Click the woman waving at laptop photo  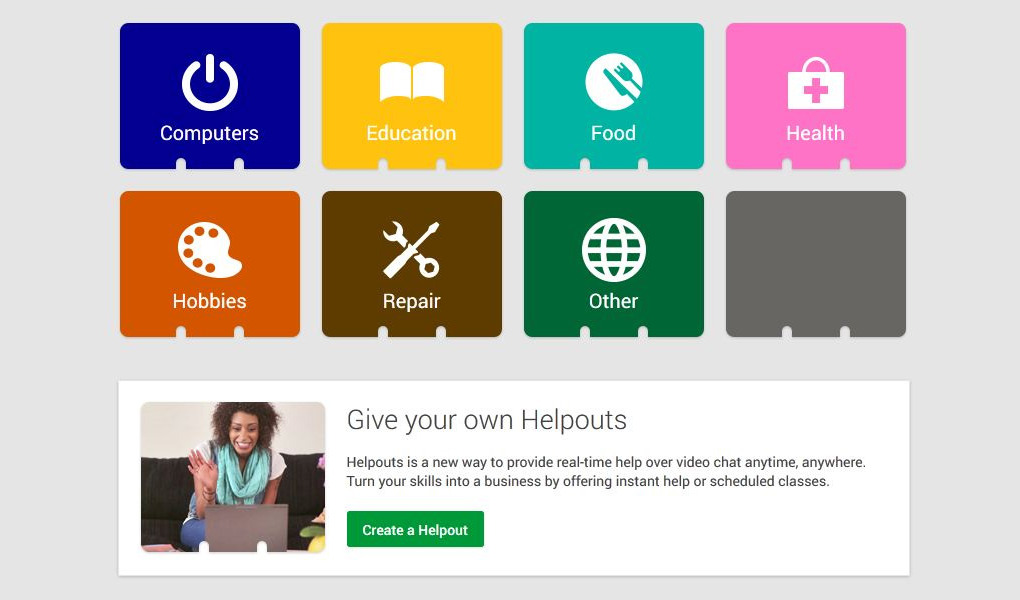pos(233,477)
